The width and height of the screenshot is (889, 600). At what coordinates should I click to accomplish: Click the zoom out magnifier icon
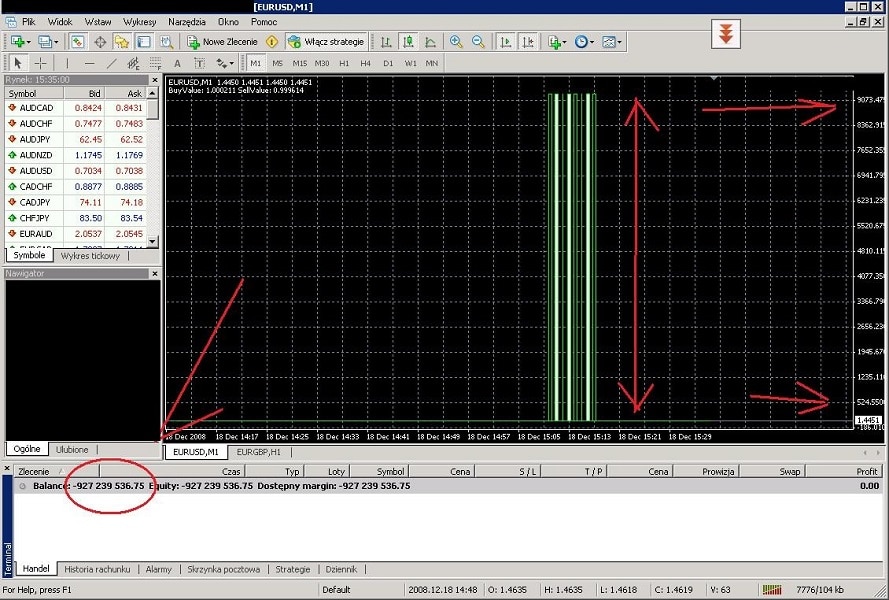click(478, 42)
